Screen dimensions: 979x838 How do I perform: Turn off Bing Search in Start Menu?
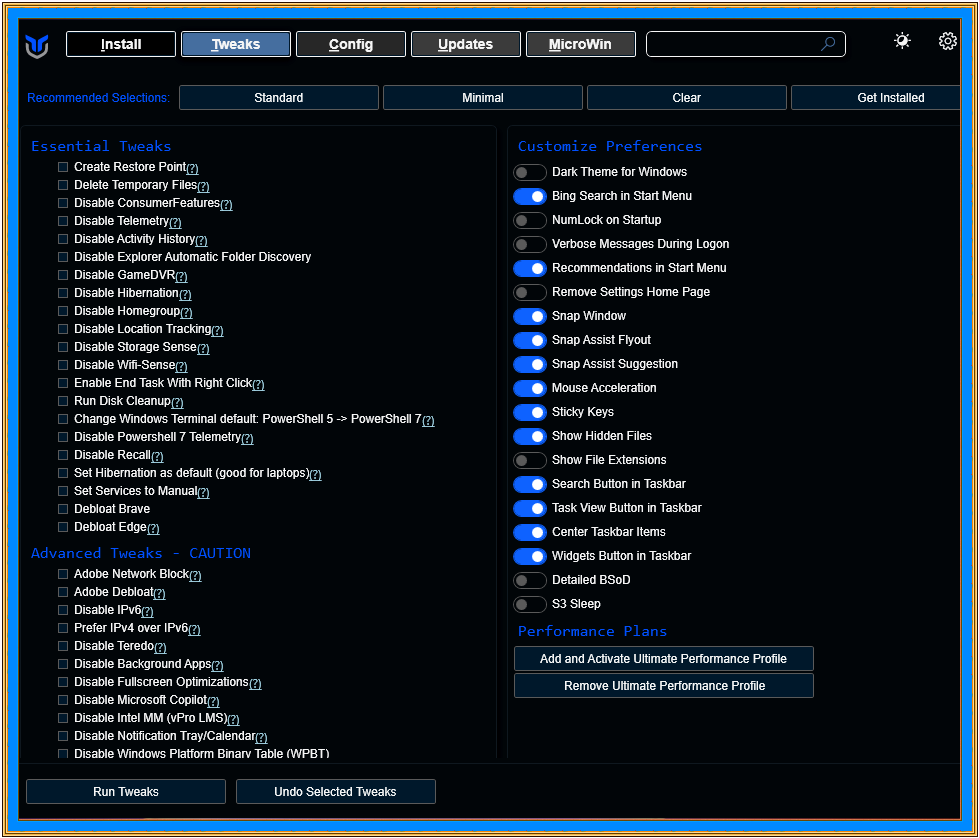[529, 196]
